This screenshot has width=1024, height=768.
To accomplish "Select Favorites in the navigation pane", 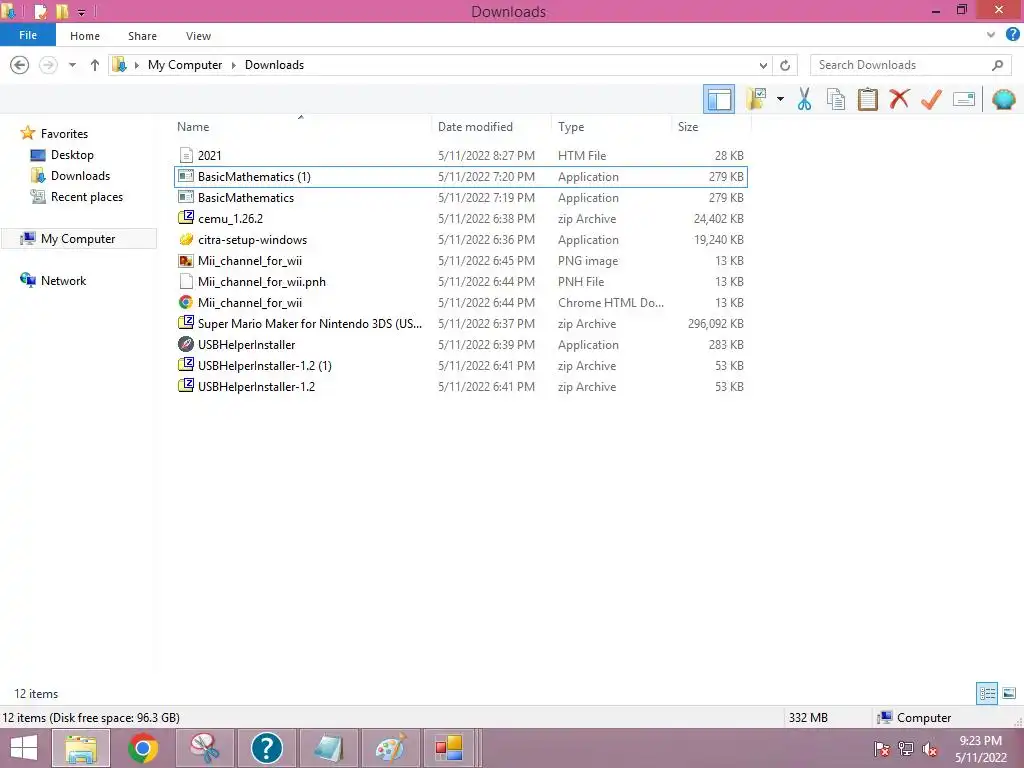I will pos(64,133).
